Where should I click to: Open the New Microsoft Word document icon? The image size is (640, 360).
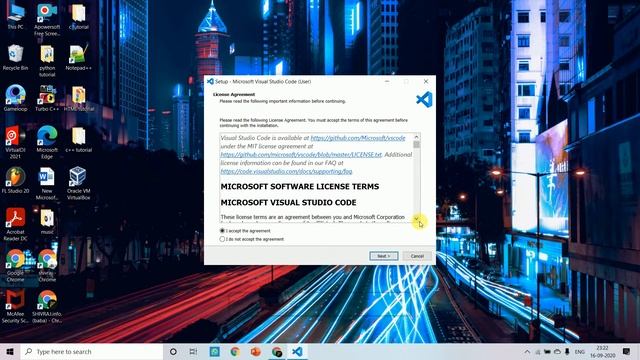pyautogui.click(x=47, y=184)
